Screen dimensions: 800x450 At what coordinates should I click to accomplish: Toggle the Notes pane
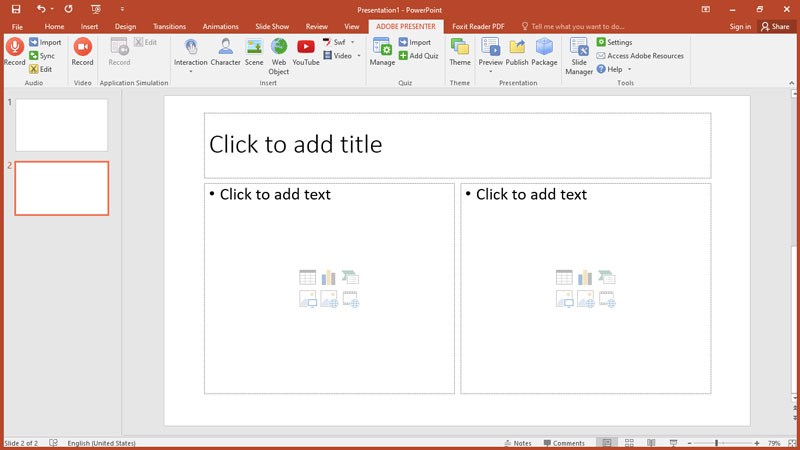click(518, 443)
